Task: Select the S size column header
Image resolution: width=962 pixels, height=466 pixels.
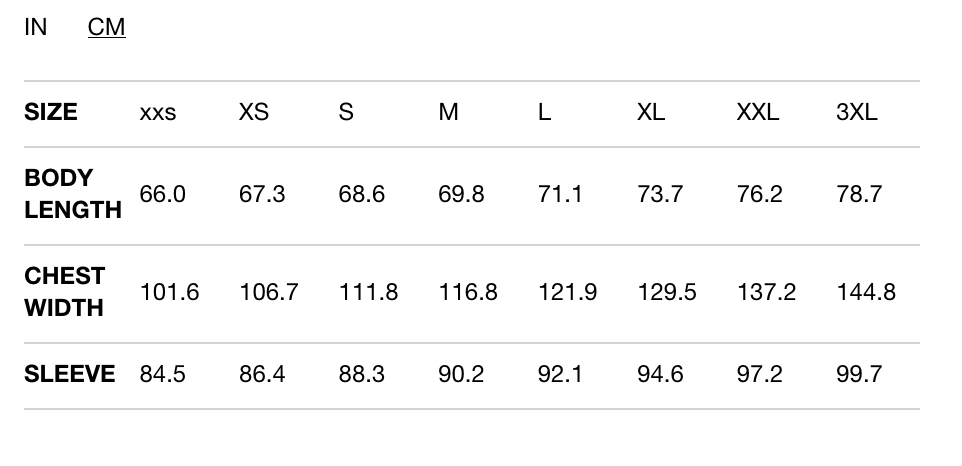Action: pos(346,112)
